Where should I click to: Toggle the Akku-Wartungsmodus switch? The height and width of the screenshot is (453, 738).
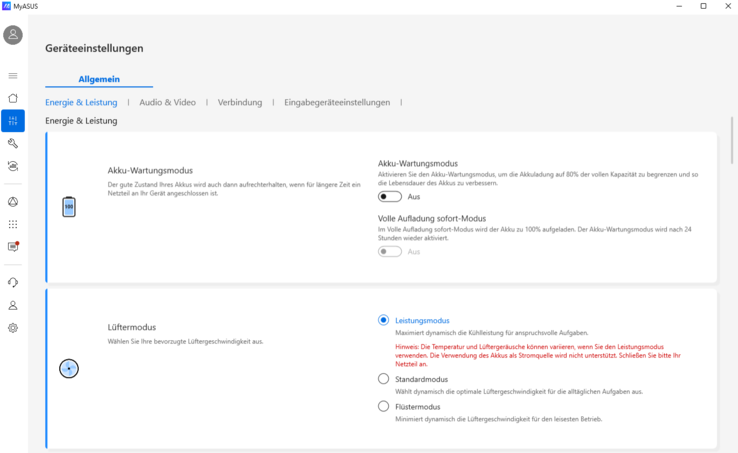pyautogui.click(x=389, y=197)
